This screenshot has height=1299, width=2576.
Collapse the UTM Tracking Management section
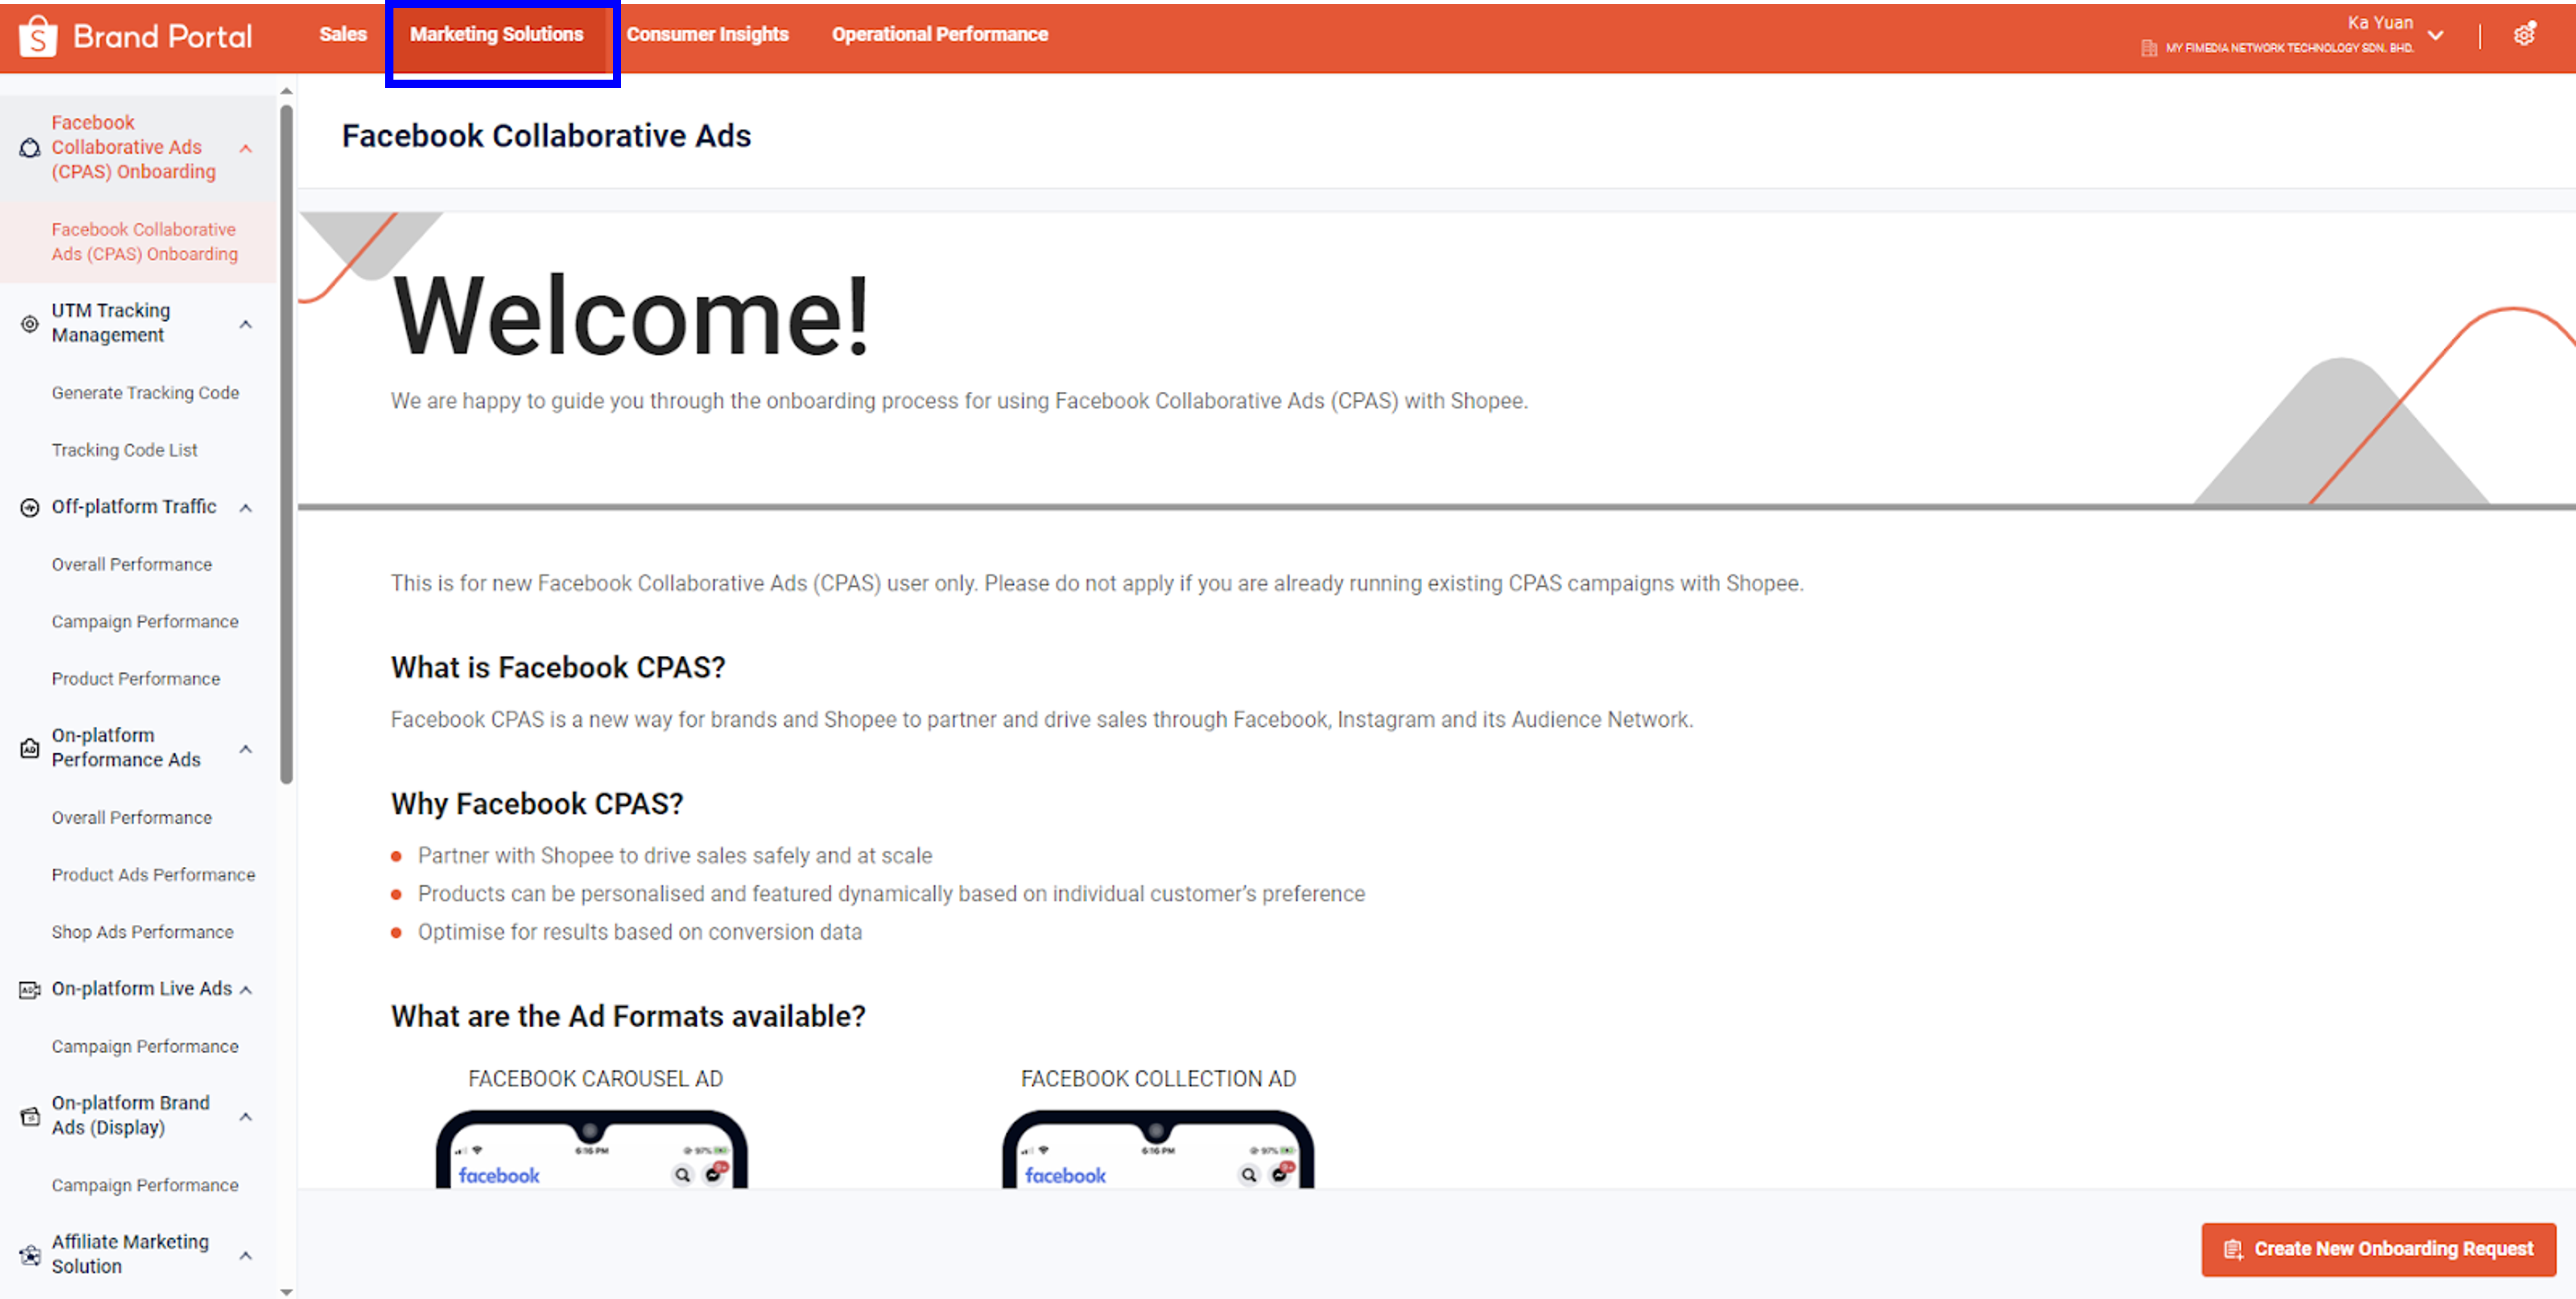(x=246, y=323)
